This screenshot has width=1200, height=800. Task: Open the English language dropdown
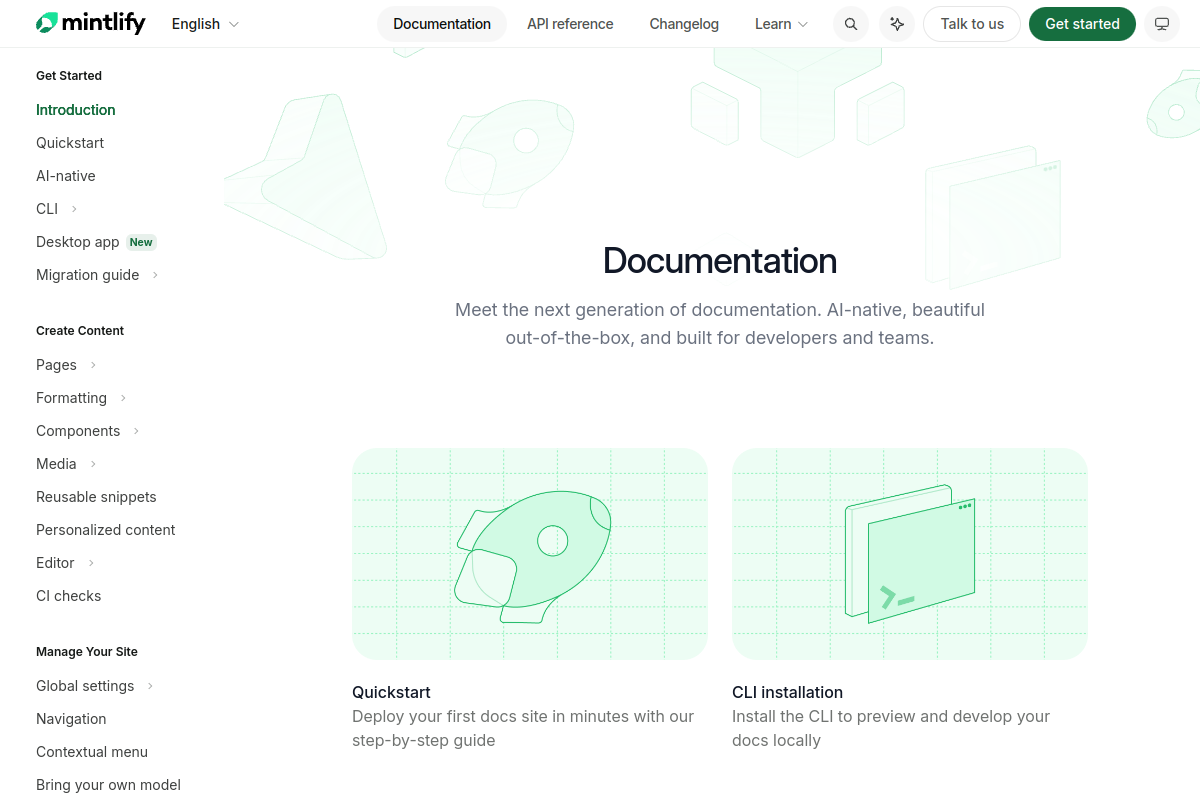point(205,24)
